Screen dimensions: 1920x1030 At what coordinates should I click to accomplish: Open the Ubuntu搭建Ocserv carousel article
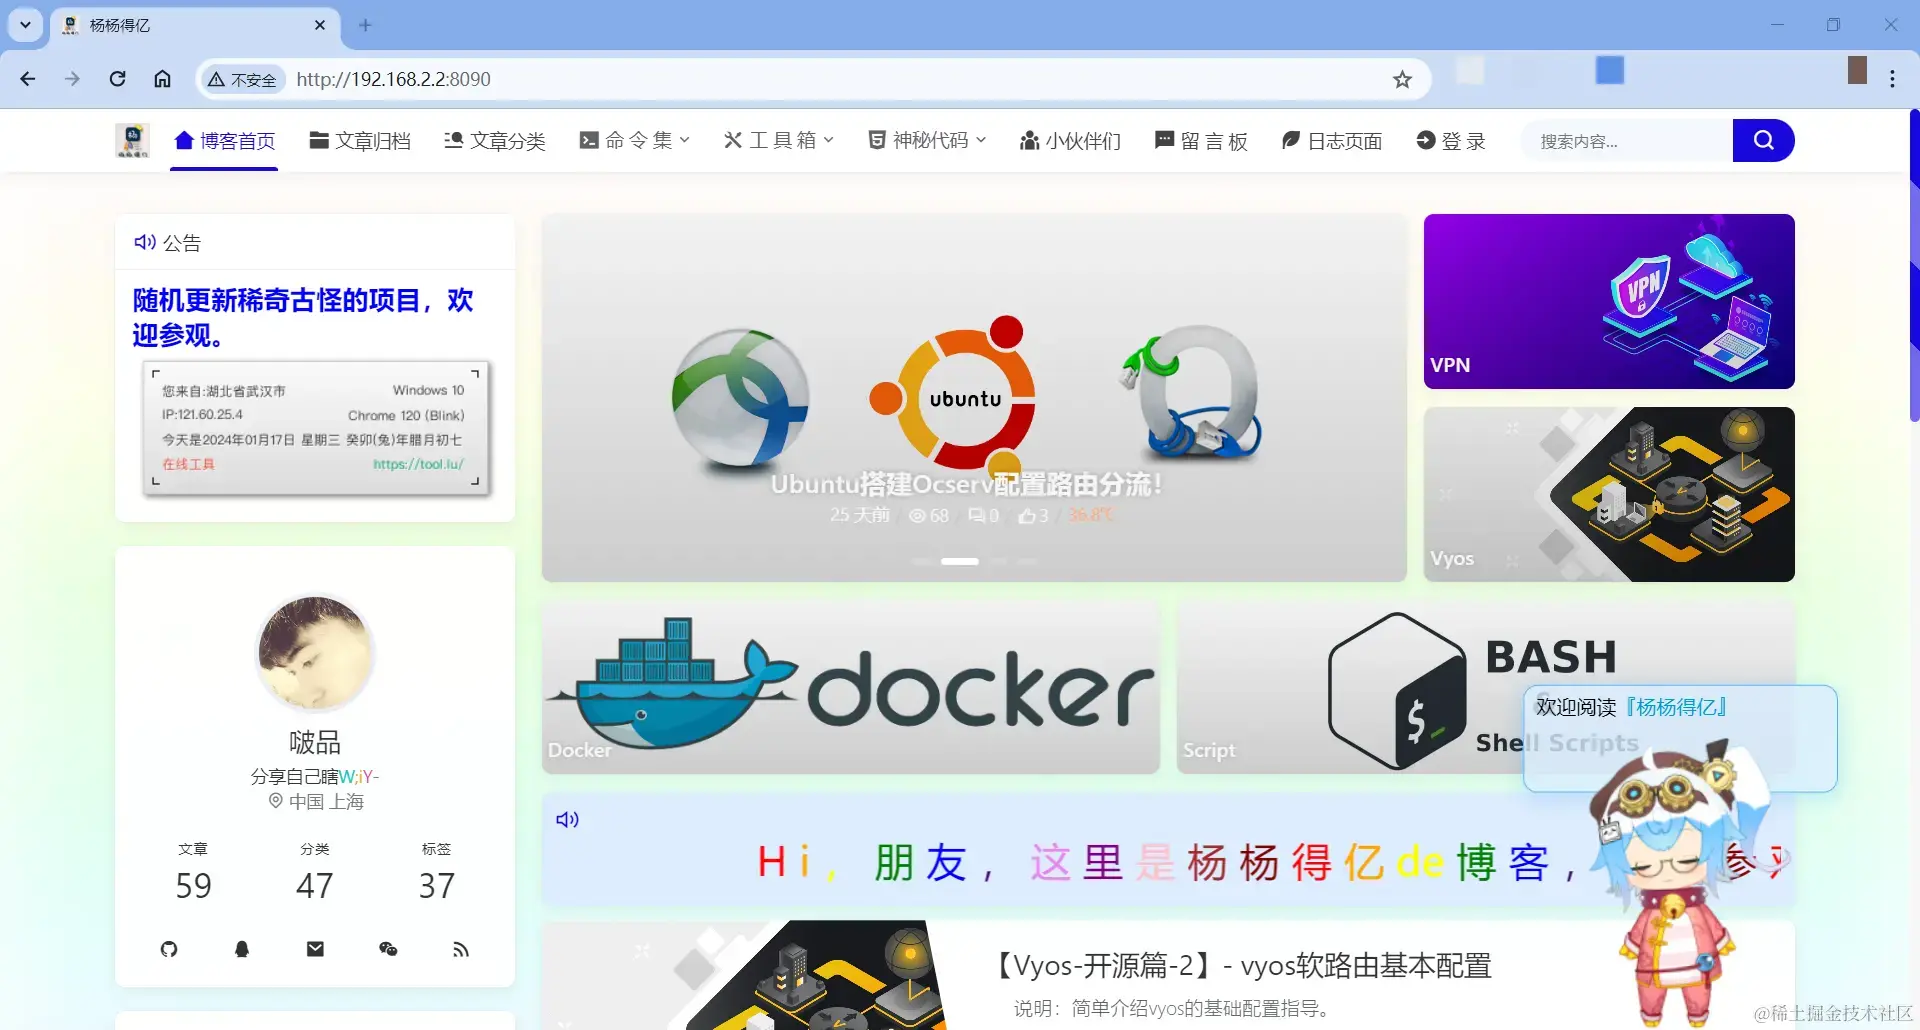[974, 398]
